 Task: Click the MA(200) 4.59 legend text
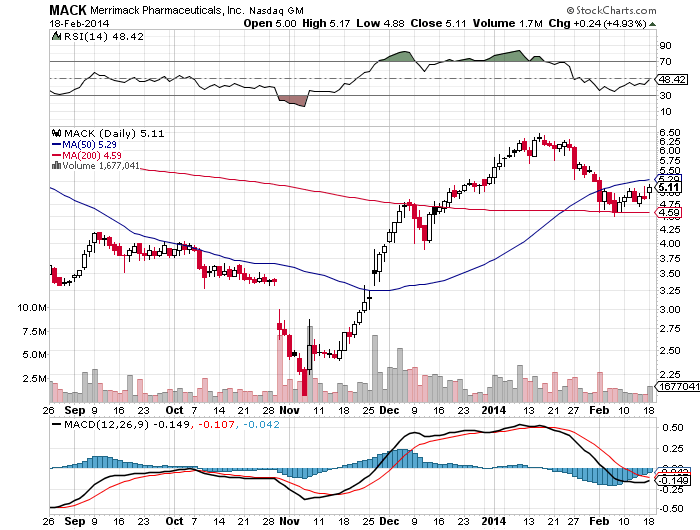tap(92, 155)
